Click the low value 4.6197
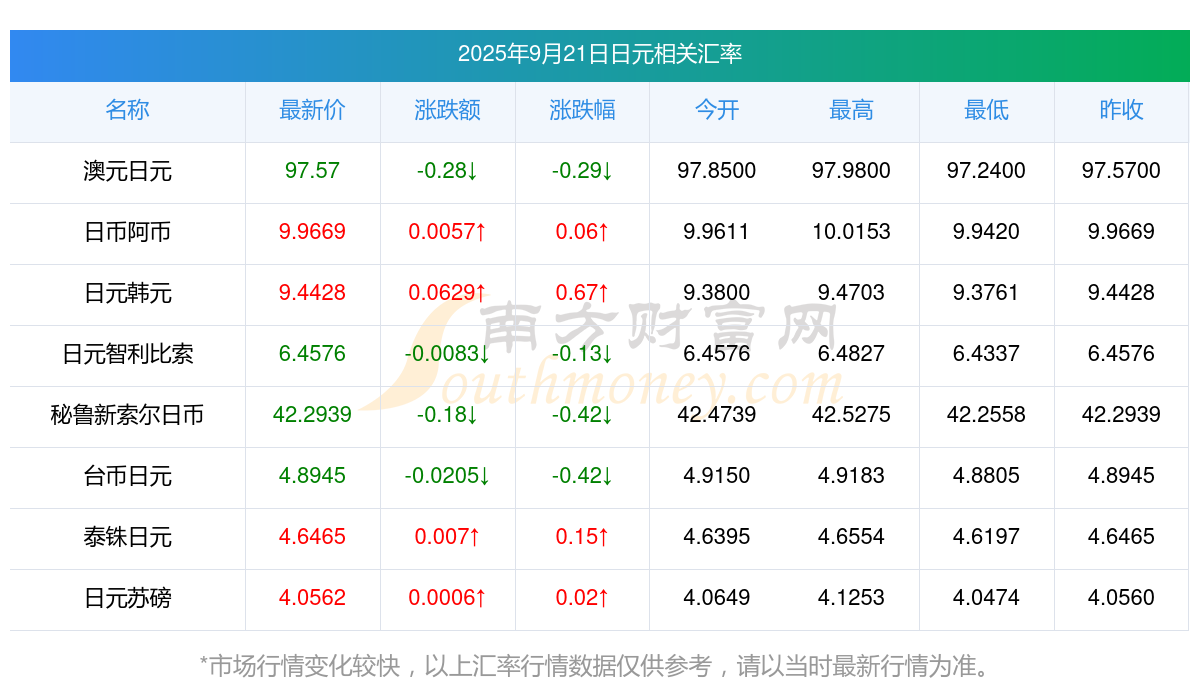The width and height of the screenshot is (1200, 698). click(987, 537)
